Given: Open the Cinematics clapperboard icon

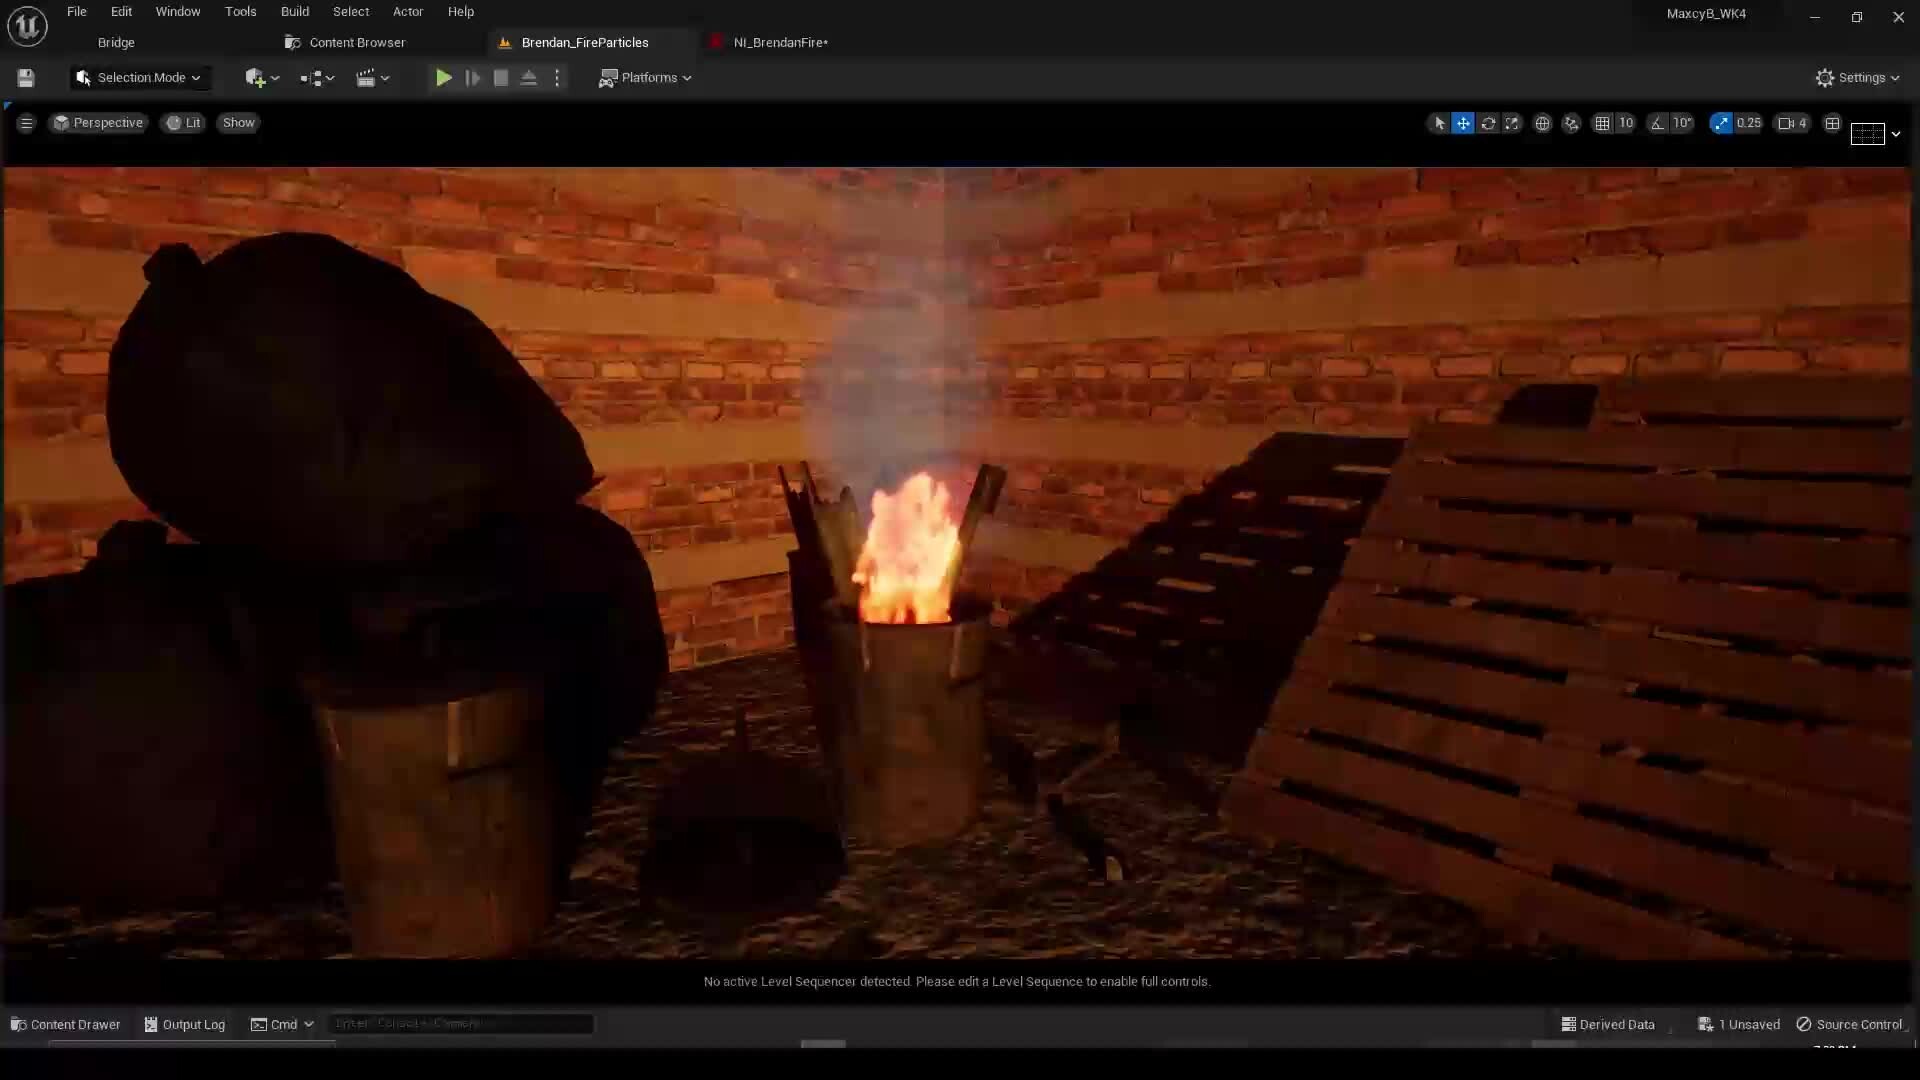Looking at the screenshot, I should (x=368, y=78).
